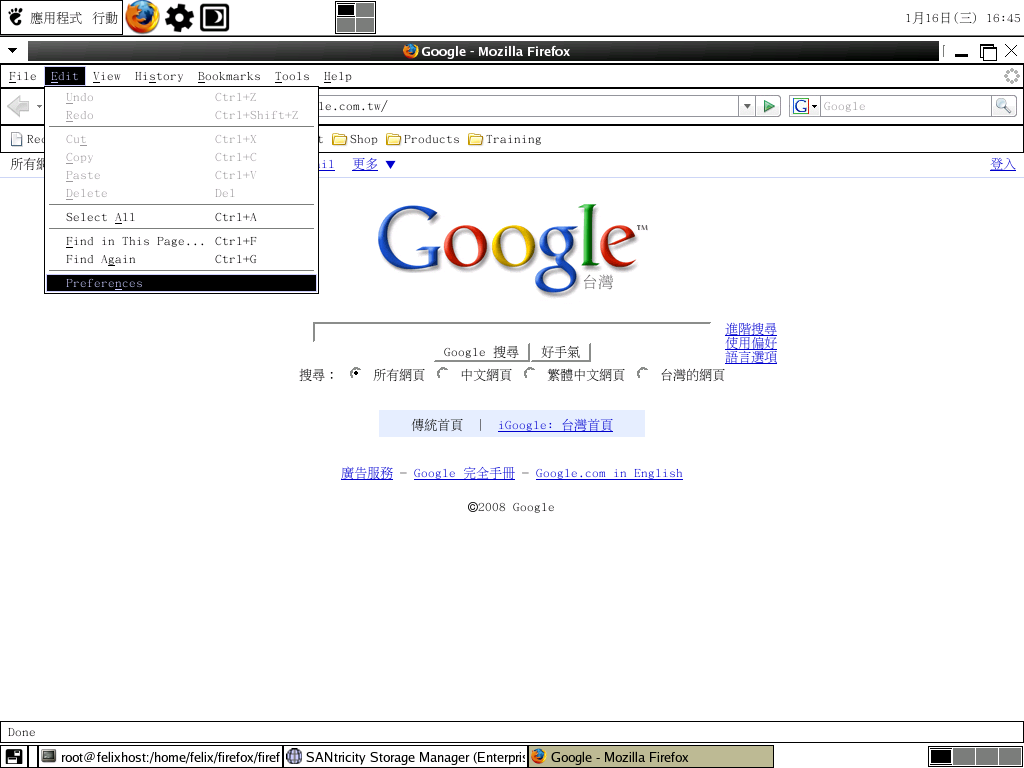Open the iGoogle: 台灣首頁 link
The width and height of the screenshot is (1024, 768).
click(x=555, y=425)
